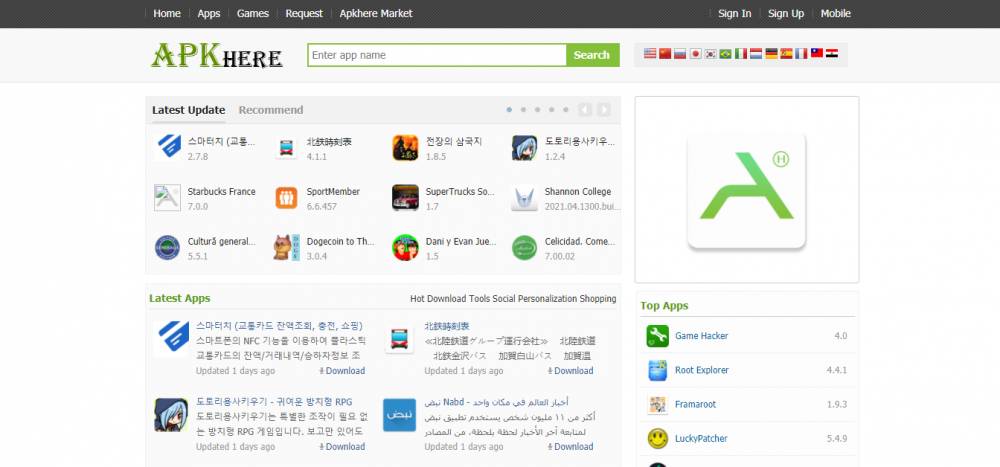
Task: Select the Taiwan flag language
Action: tap(816, 54)
